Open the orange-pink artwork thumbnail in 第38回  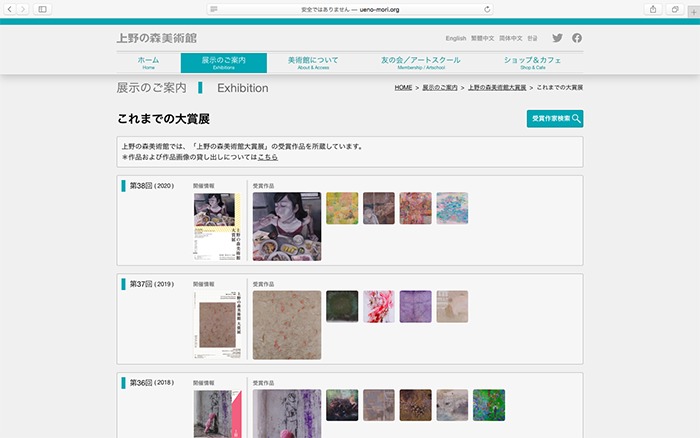[415, 208]
